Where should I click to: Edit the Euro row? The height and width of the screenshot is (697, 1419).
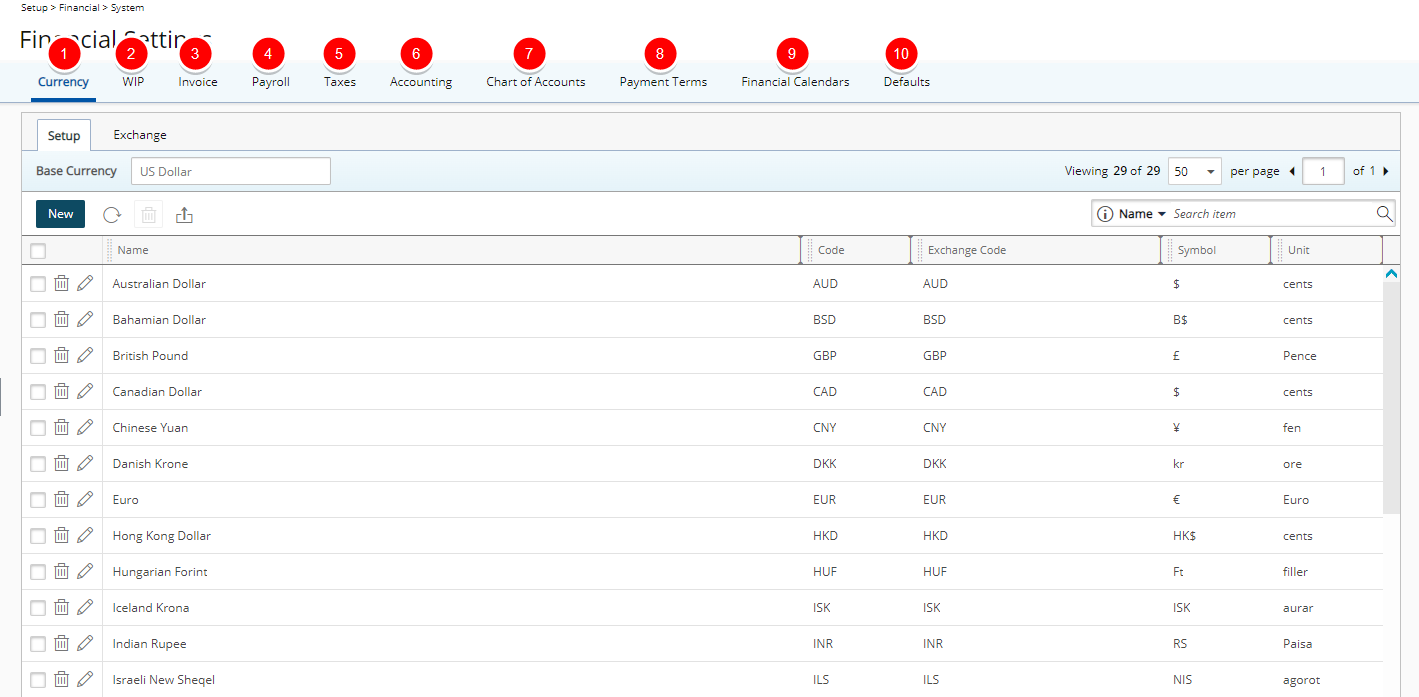point(85,499)
